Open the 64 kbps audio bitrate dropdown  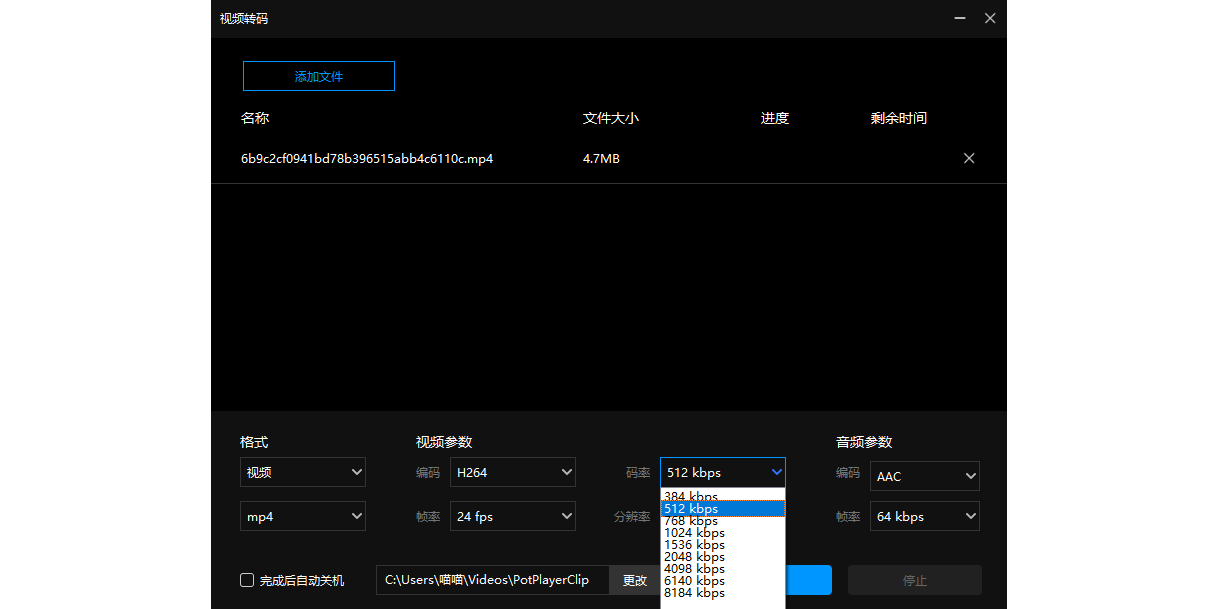point(924,516)
